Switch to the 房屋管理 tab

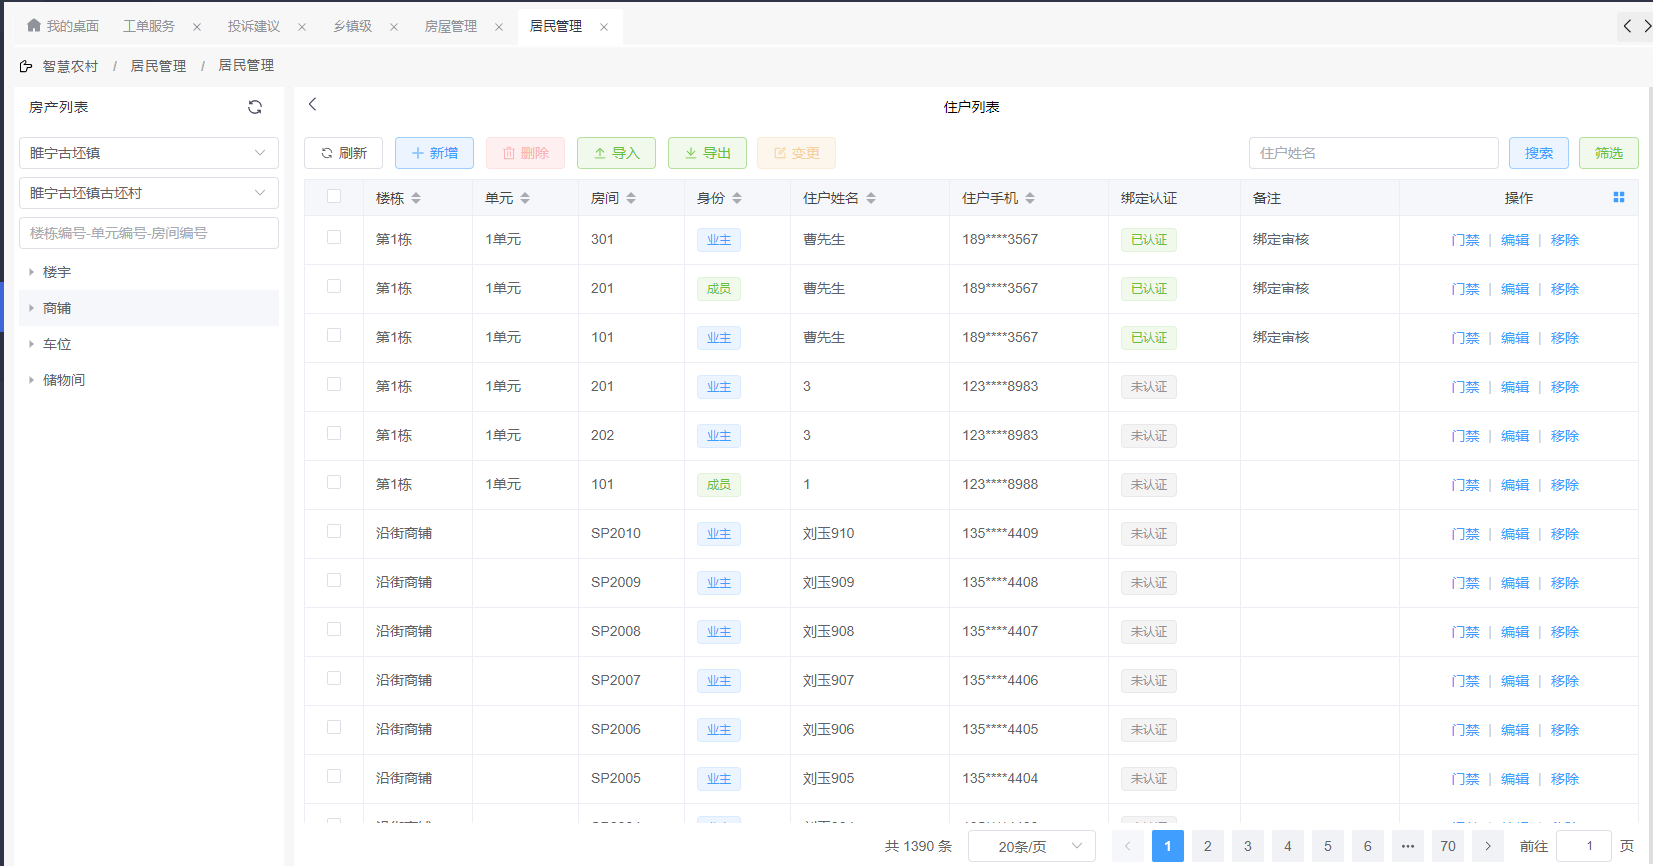(x=451, y=26)
